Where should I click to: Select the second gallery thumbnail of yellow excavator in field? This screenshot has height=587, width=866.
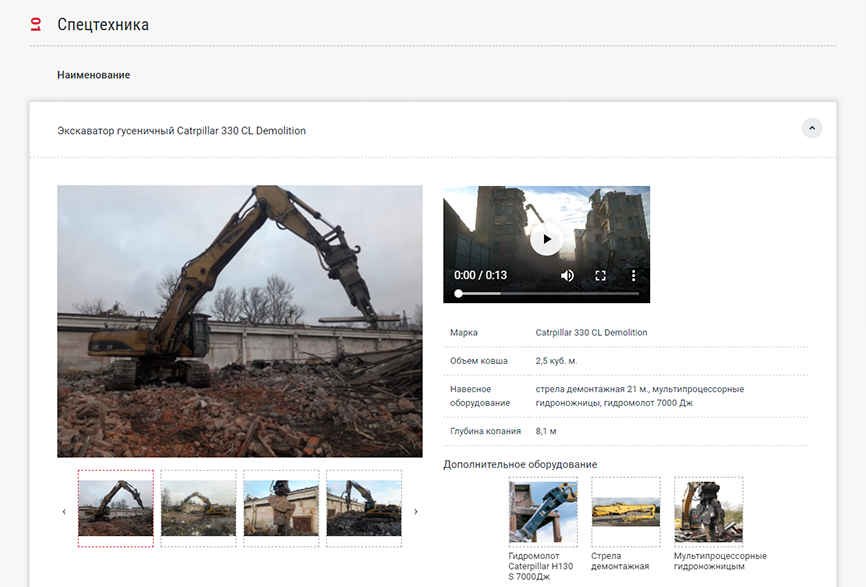199,509
